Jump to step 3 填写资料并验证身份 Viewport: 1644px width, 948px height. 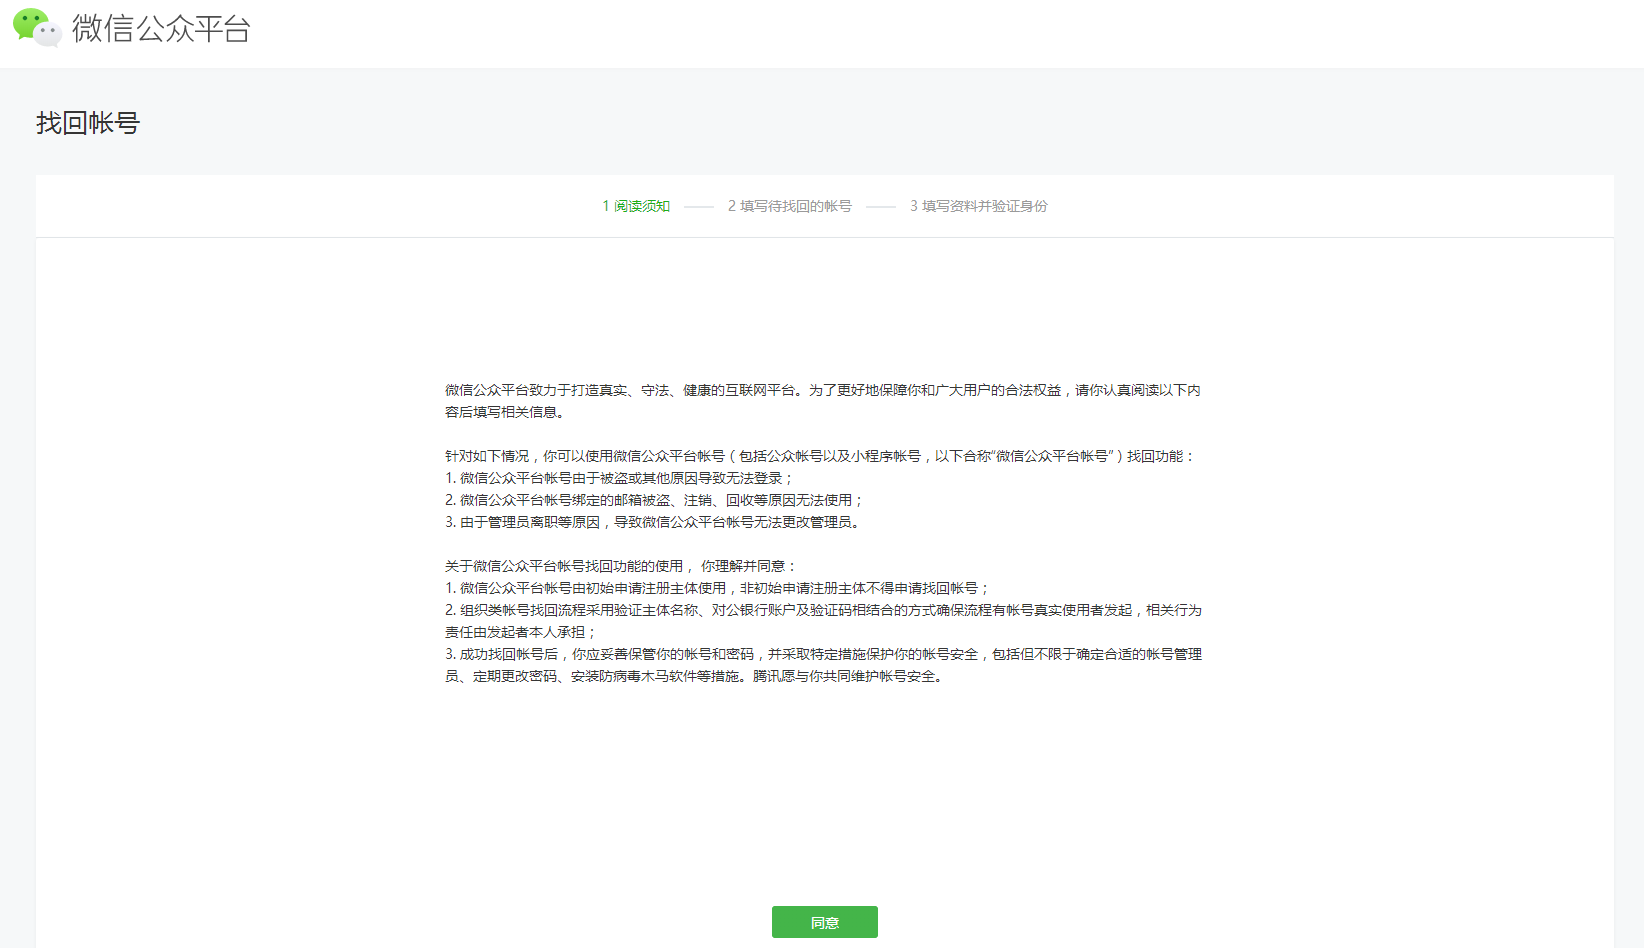pyautogui.click(x=978, y=206)
